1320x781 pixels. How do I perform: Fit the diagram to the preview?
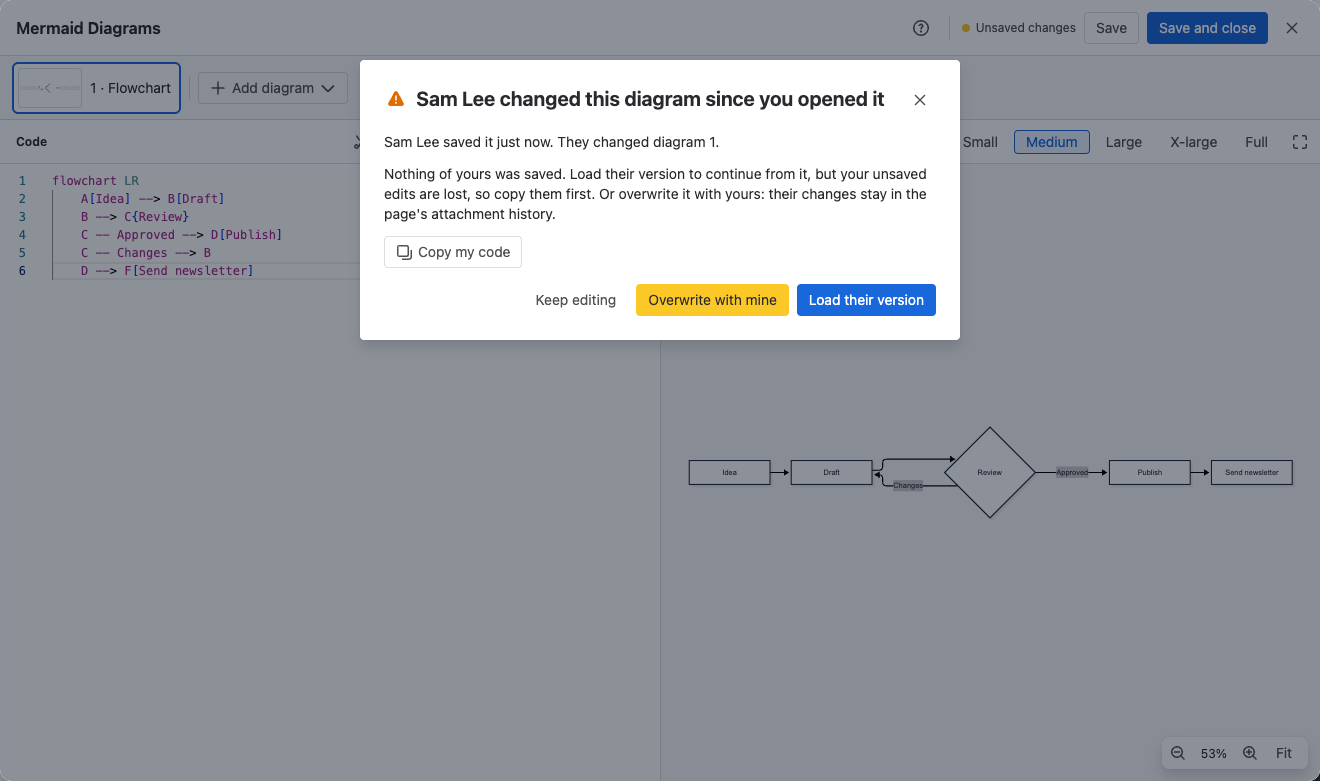(1284, 753)
